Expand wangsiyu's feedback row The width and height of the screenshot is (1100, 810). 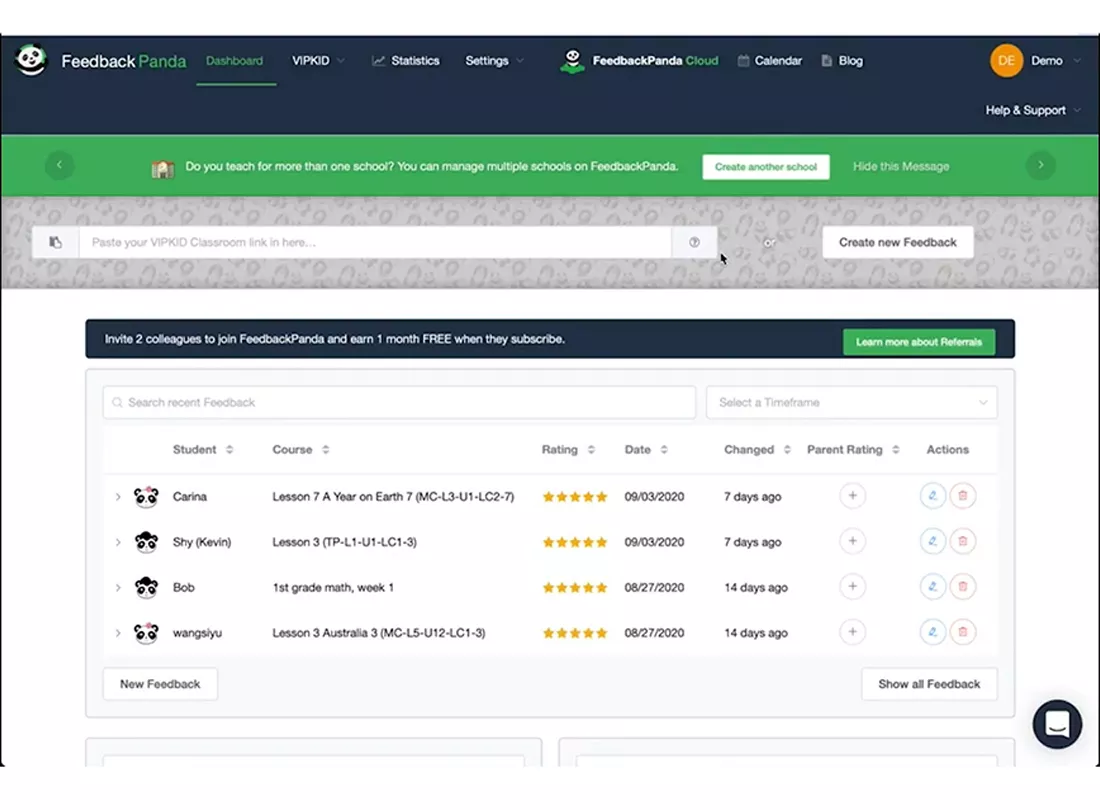point(118,633)
